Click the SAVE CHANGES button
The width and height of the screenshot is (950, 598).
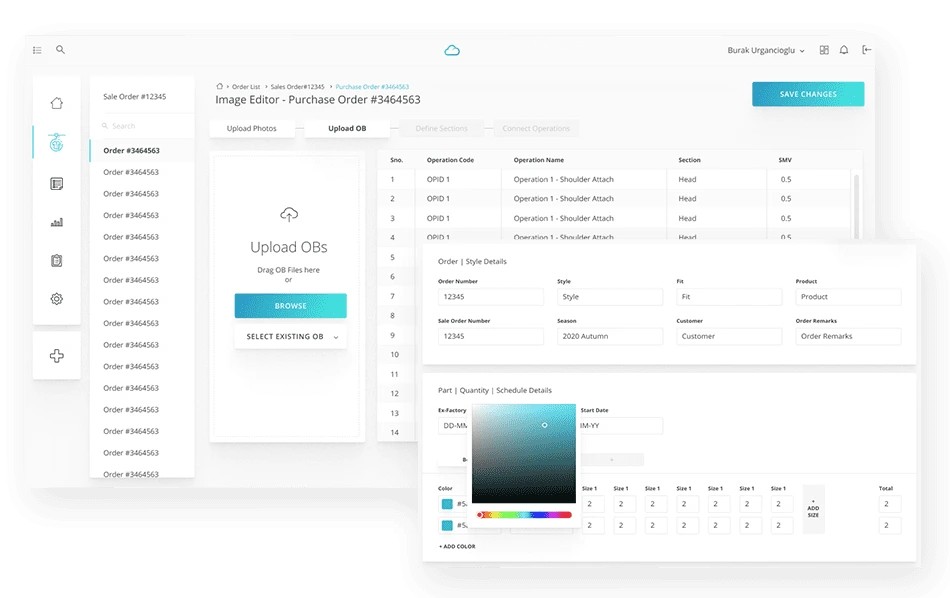click(x=808, y=94)
